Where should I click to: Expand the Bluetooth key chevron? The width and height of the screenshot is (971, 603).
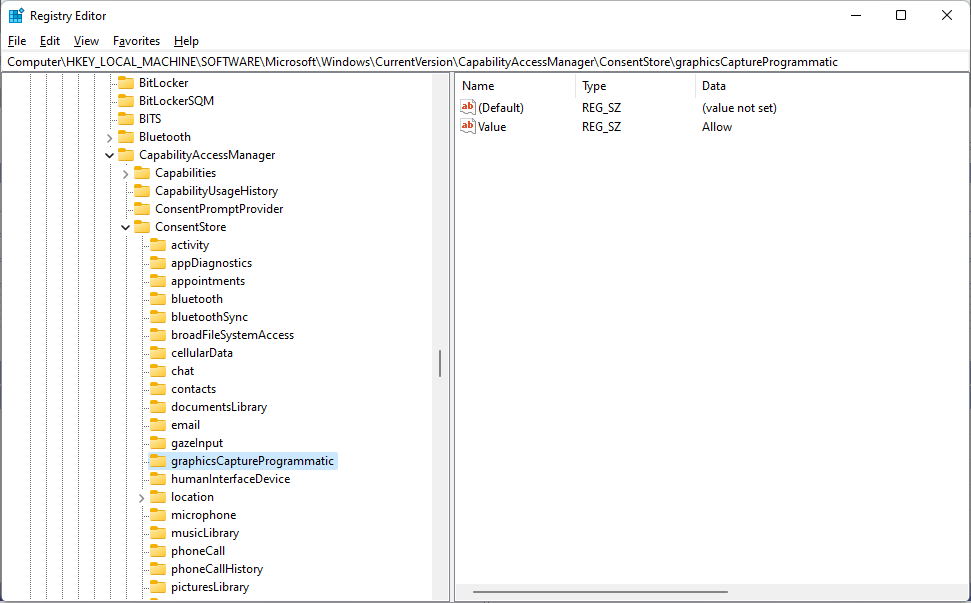point(109,137)
